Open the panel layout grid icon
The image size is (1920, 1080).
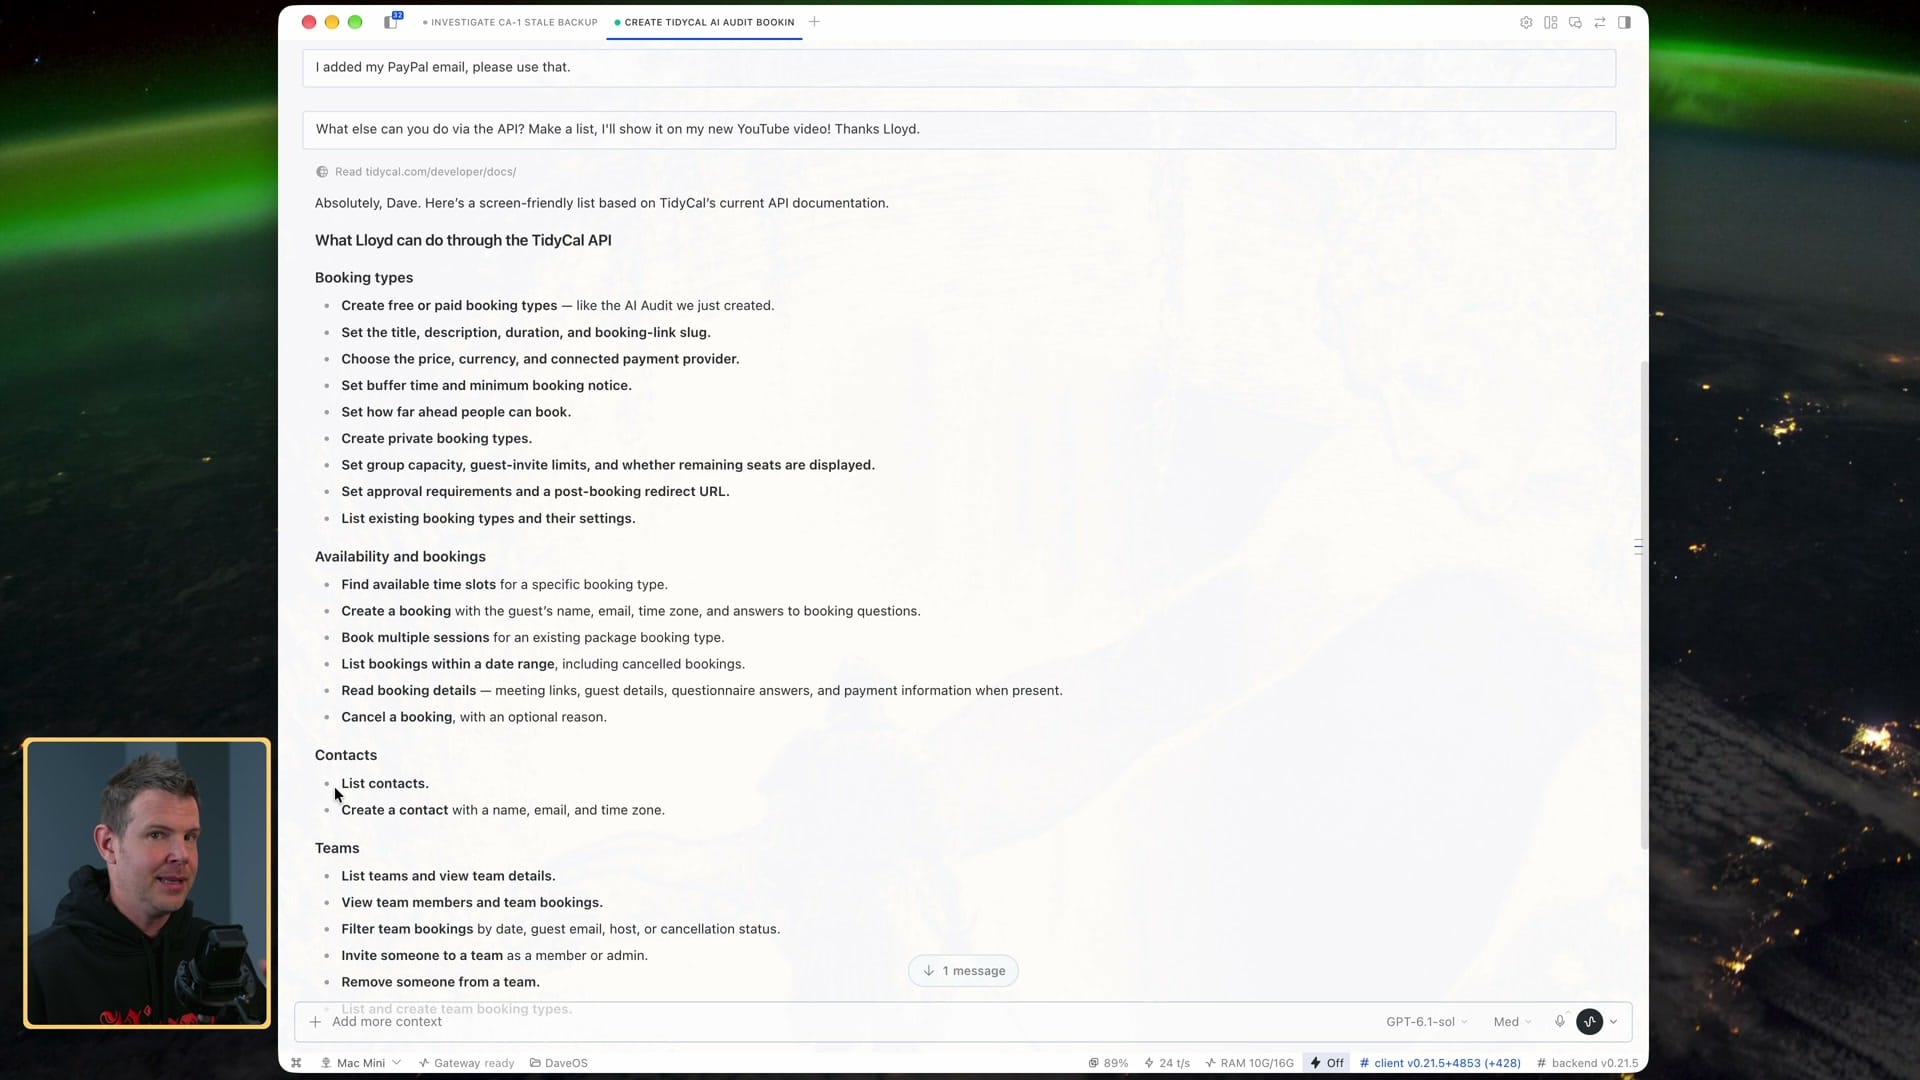pyautogui.click(x=1550, y=22)
